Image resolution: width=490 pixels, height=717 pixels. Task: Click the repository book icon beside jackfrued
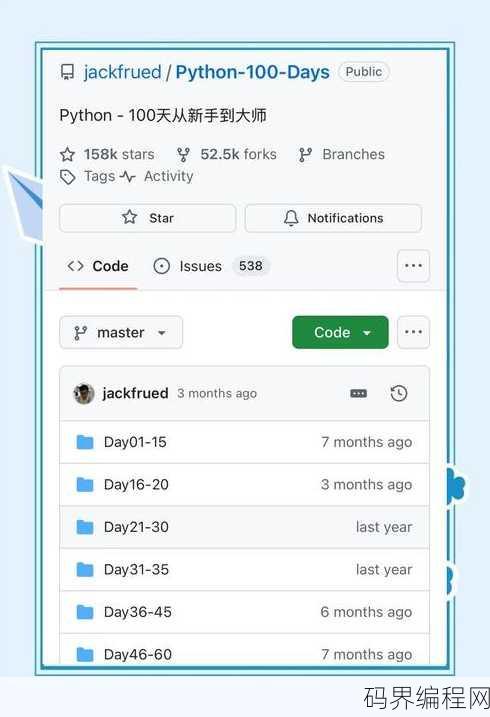(68, 72)
